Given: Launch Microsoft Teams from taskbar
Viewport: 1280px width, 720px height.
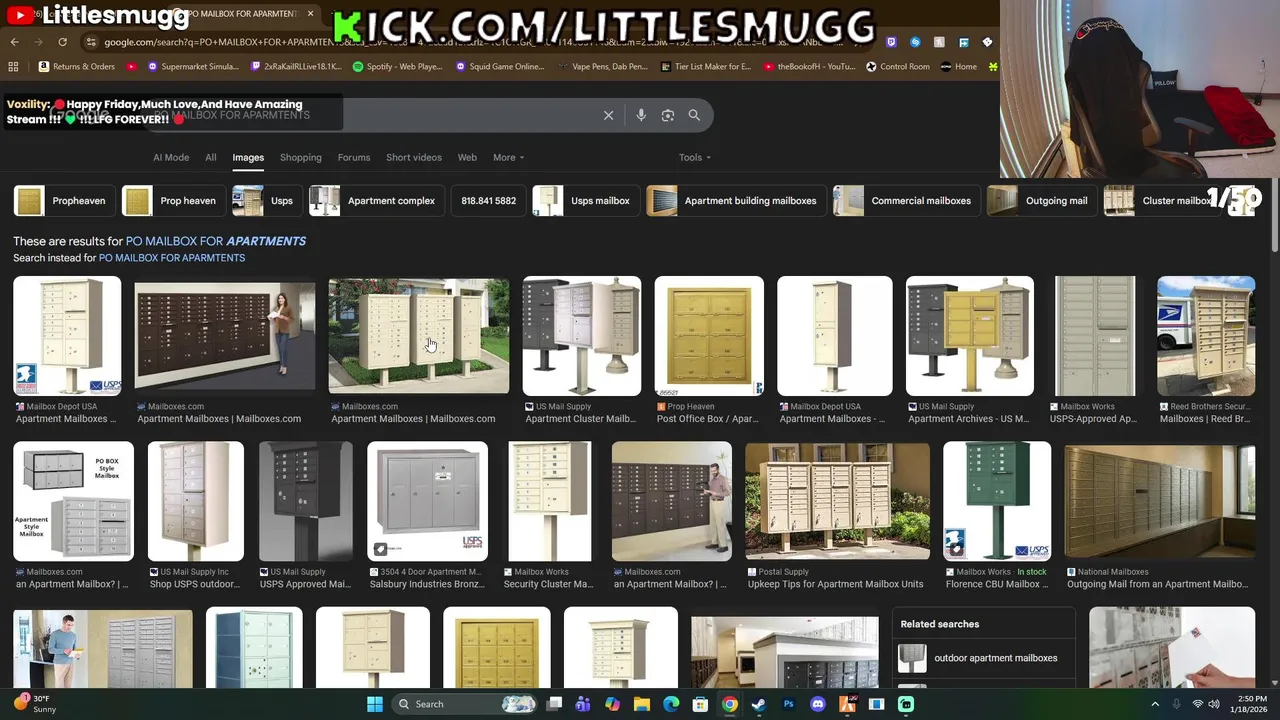Looking at the screenshot, I should click(583, 704).
